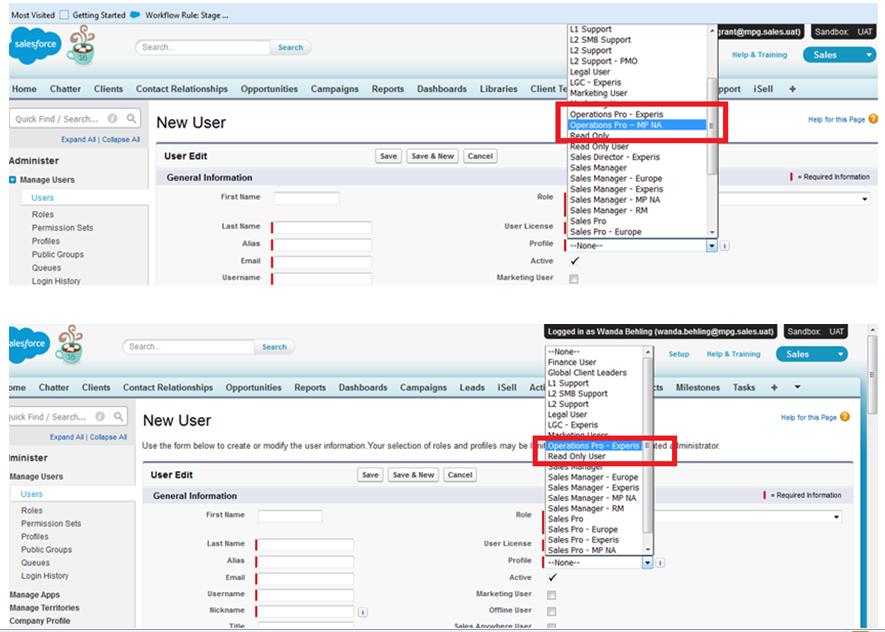Open Profile dropdown arrow in bottom screenshot

click(647, 563)
